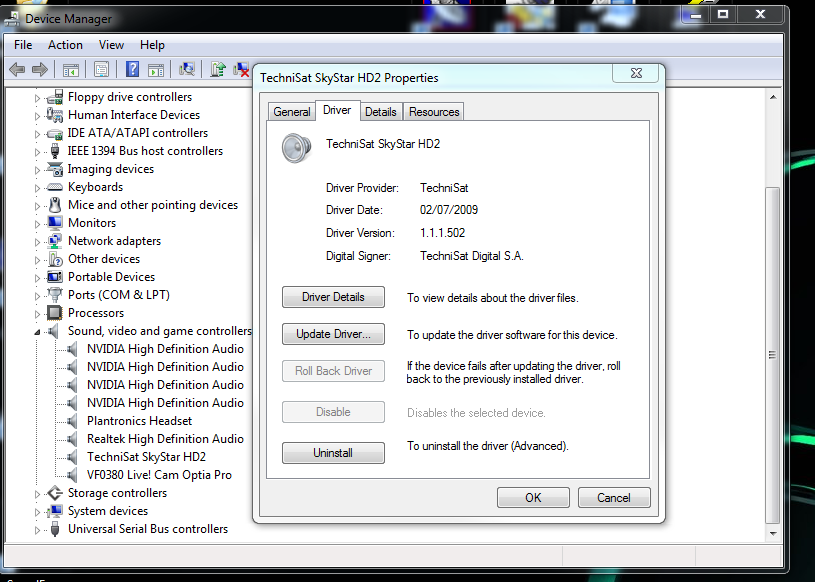Click the Imaging devices camera icon
815x582 pixels.
point(55,169)
